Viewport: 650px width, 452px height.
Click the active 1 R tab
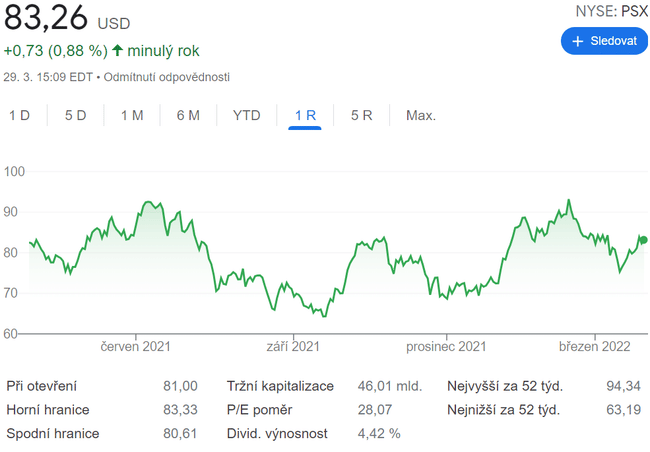(305, 115)
